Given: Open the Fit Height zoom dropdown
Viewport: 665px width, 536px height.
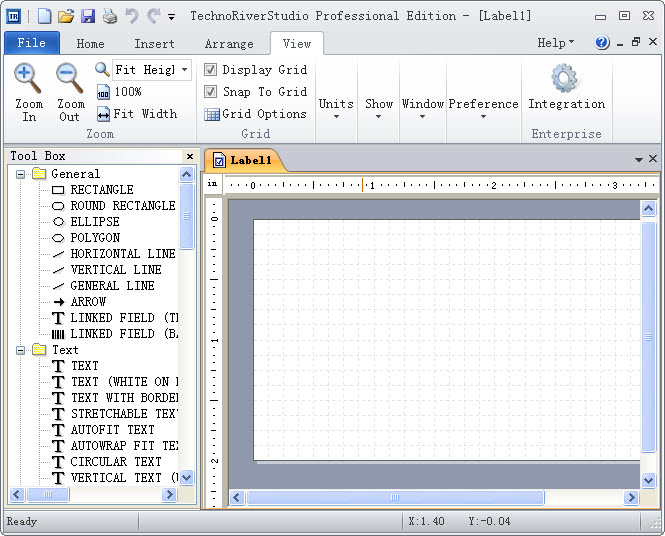Looking at the screenshot, I should point(185,70).
